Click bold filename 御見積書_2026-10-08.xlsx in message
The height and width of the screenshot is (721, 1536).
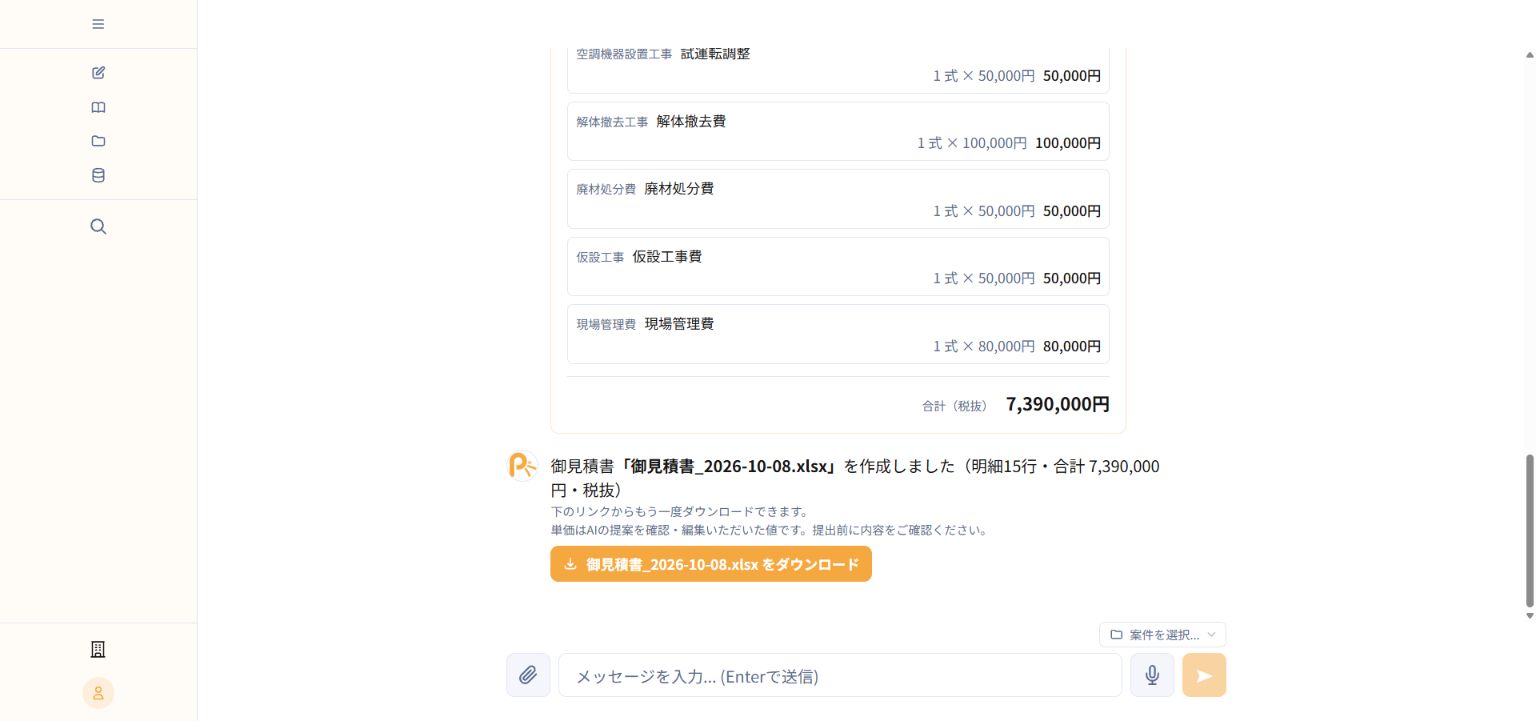point(728,466)
